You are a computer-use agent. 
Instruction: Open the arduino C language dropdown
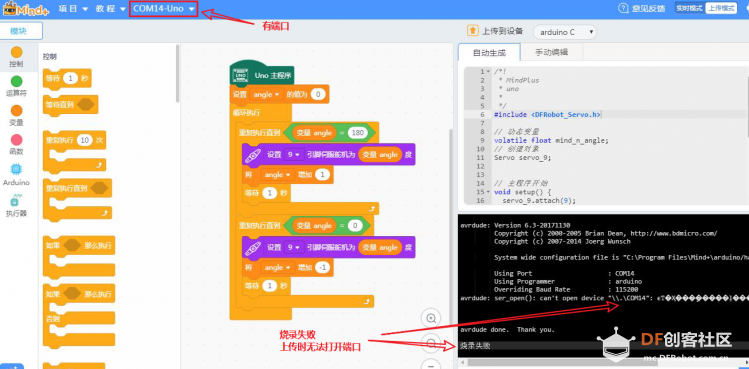(x=565, y=32)
